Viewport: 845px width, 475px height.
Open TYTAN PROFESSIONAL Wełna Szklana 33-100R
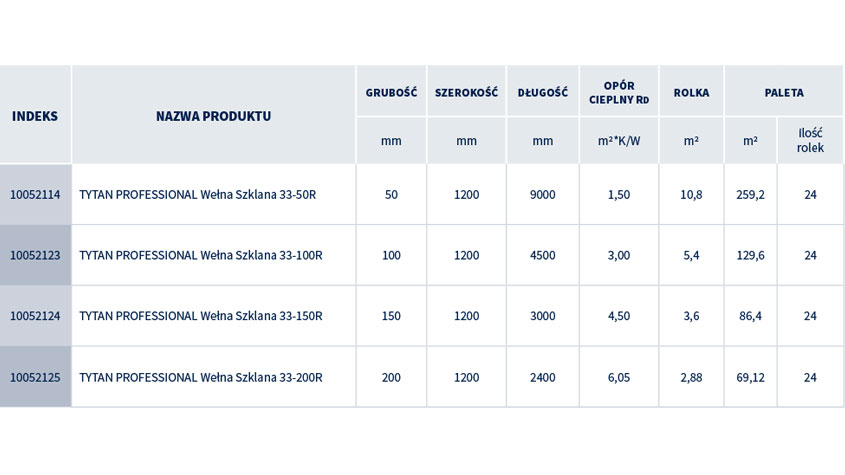point(200,255)
